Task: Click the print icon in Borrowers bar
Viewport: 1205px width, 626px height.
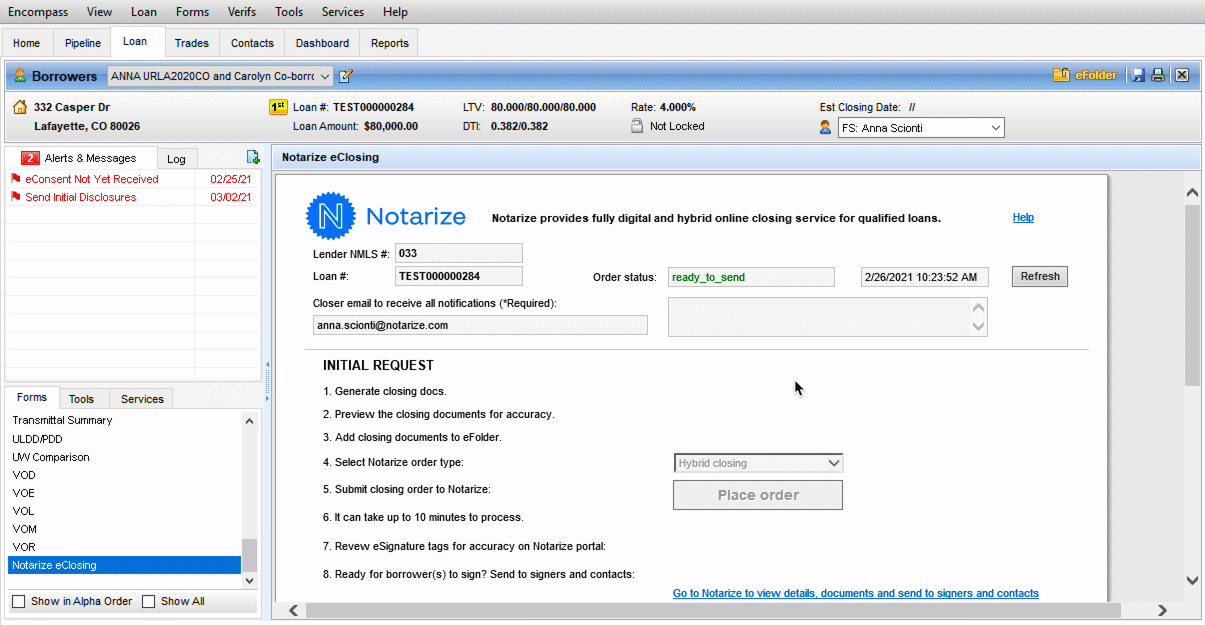Action: point(1158,75)
